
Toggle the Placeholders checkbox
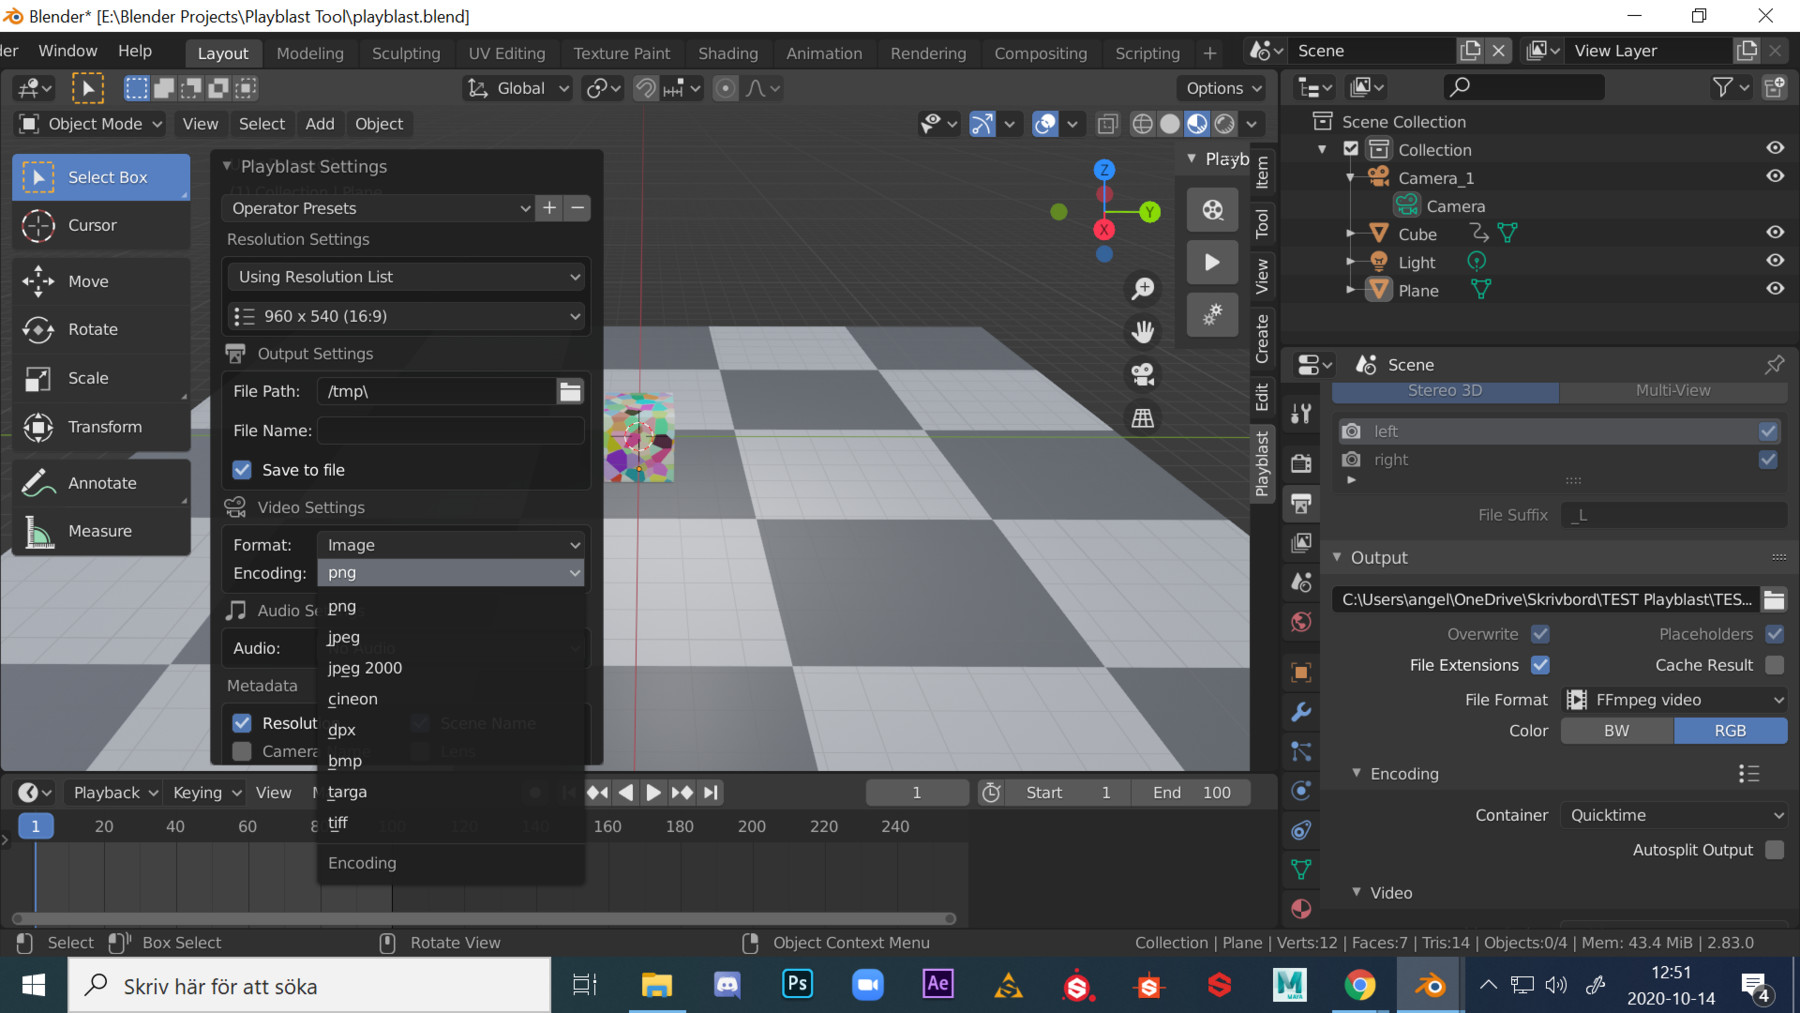1775,634
